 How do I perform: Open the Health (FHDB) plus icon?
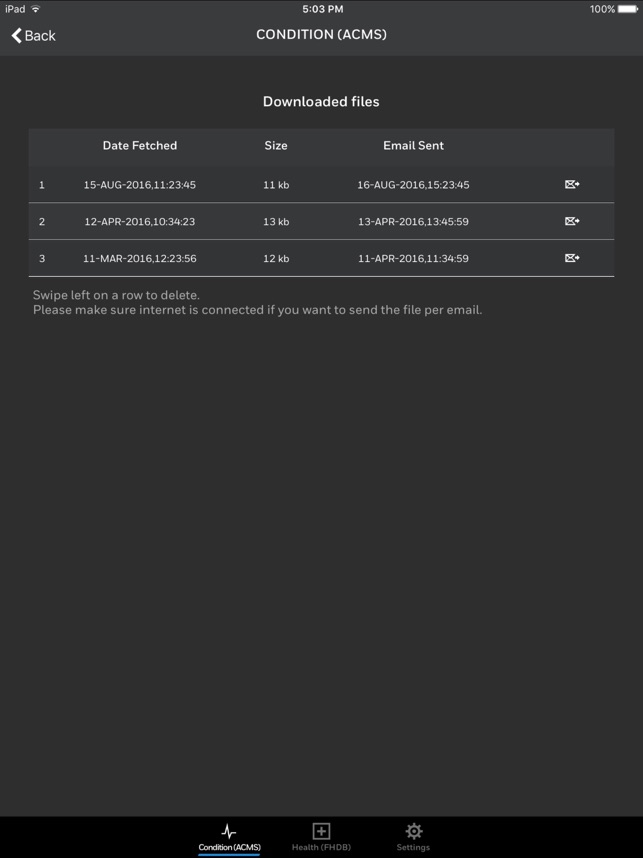click(x=321, y=831)
